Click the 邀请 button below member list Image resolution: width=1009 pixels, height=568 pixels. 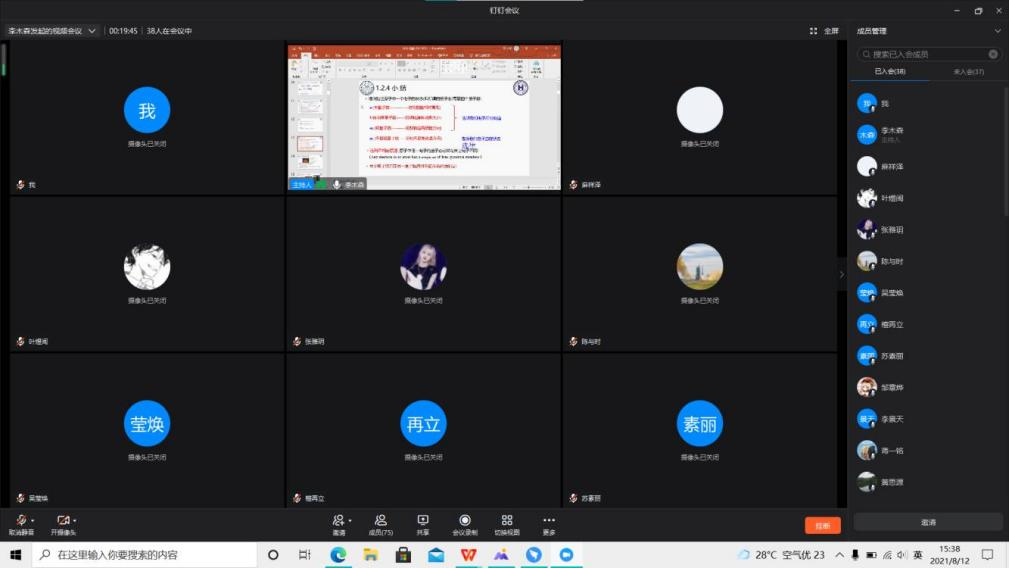coord(928,522)
